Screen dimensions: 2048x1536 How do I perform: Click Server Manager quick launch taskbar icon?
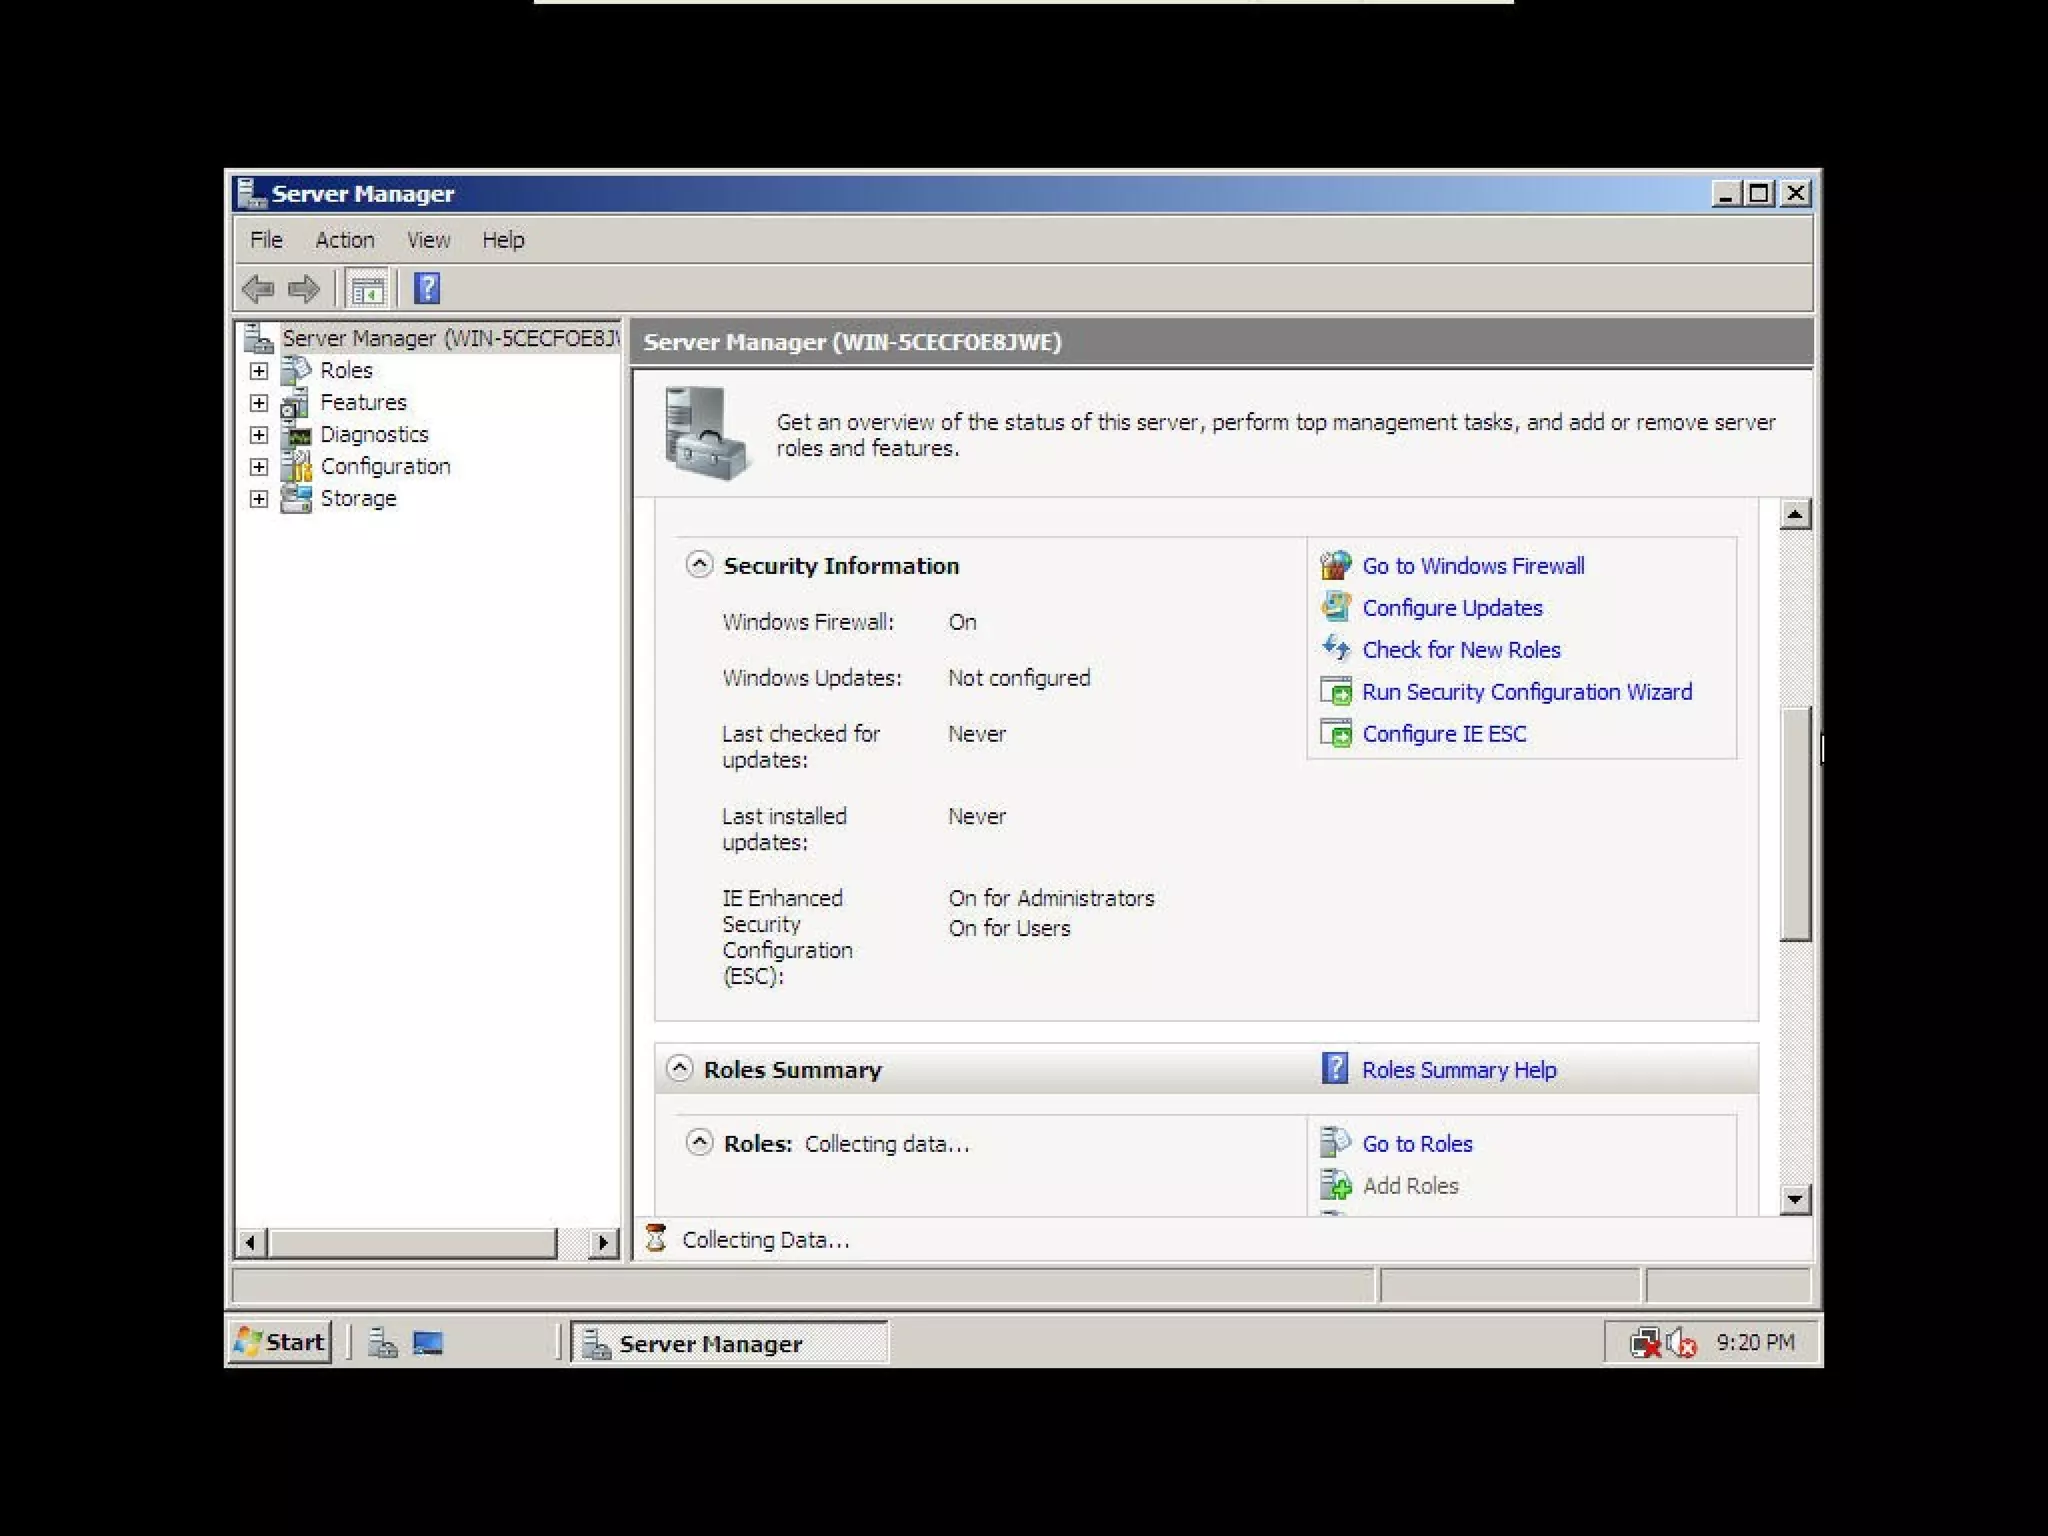[x=382, y=1342]
